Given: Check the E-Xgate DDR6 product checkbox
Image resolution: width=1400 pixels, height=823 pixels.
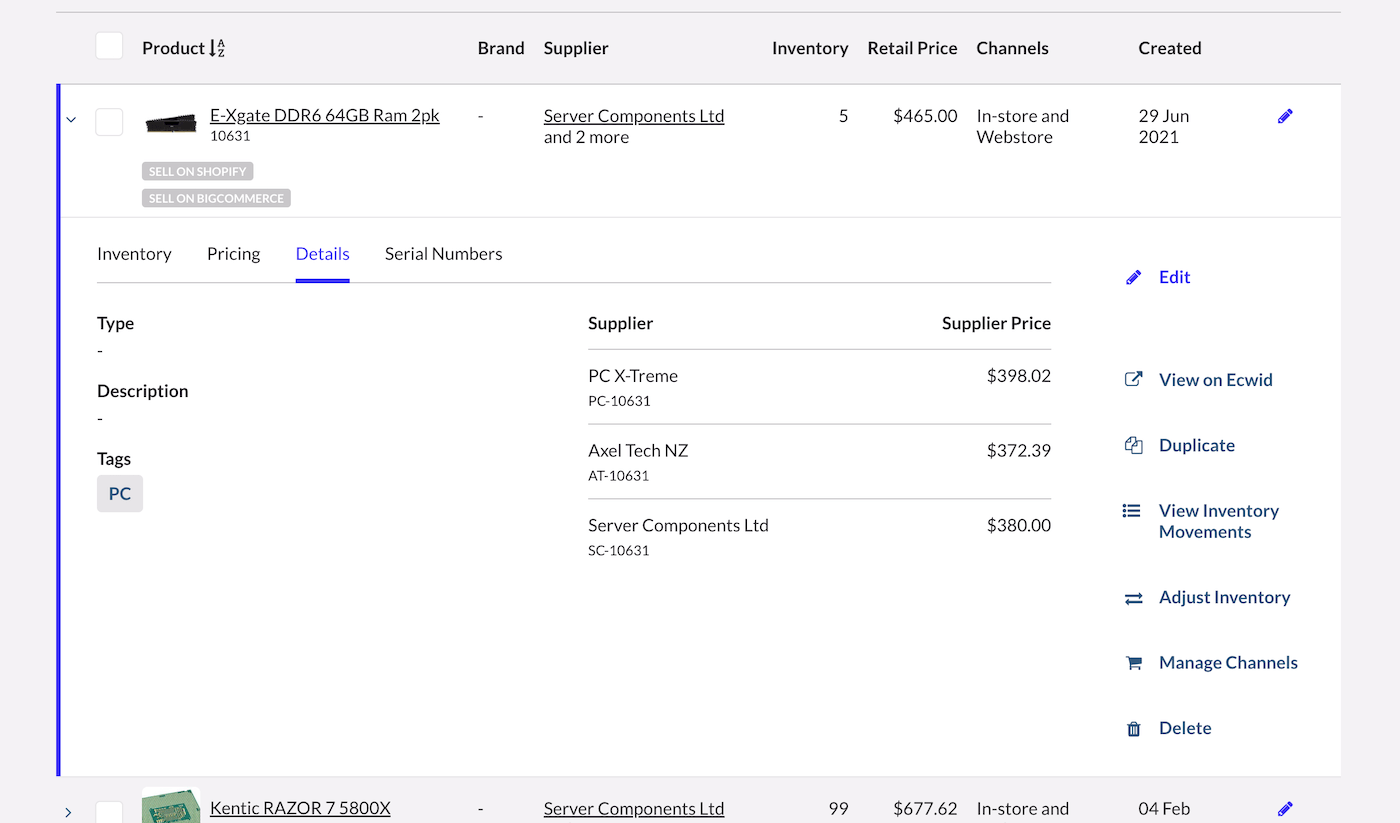Looking at the screenshot, I should coord(109,122).
